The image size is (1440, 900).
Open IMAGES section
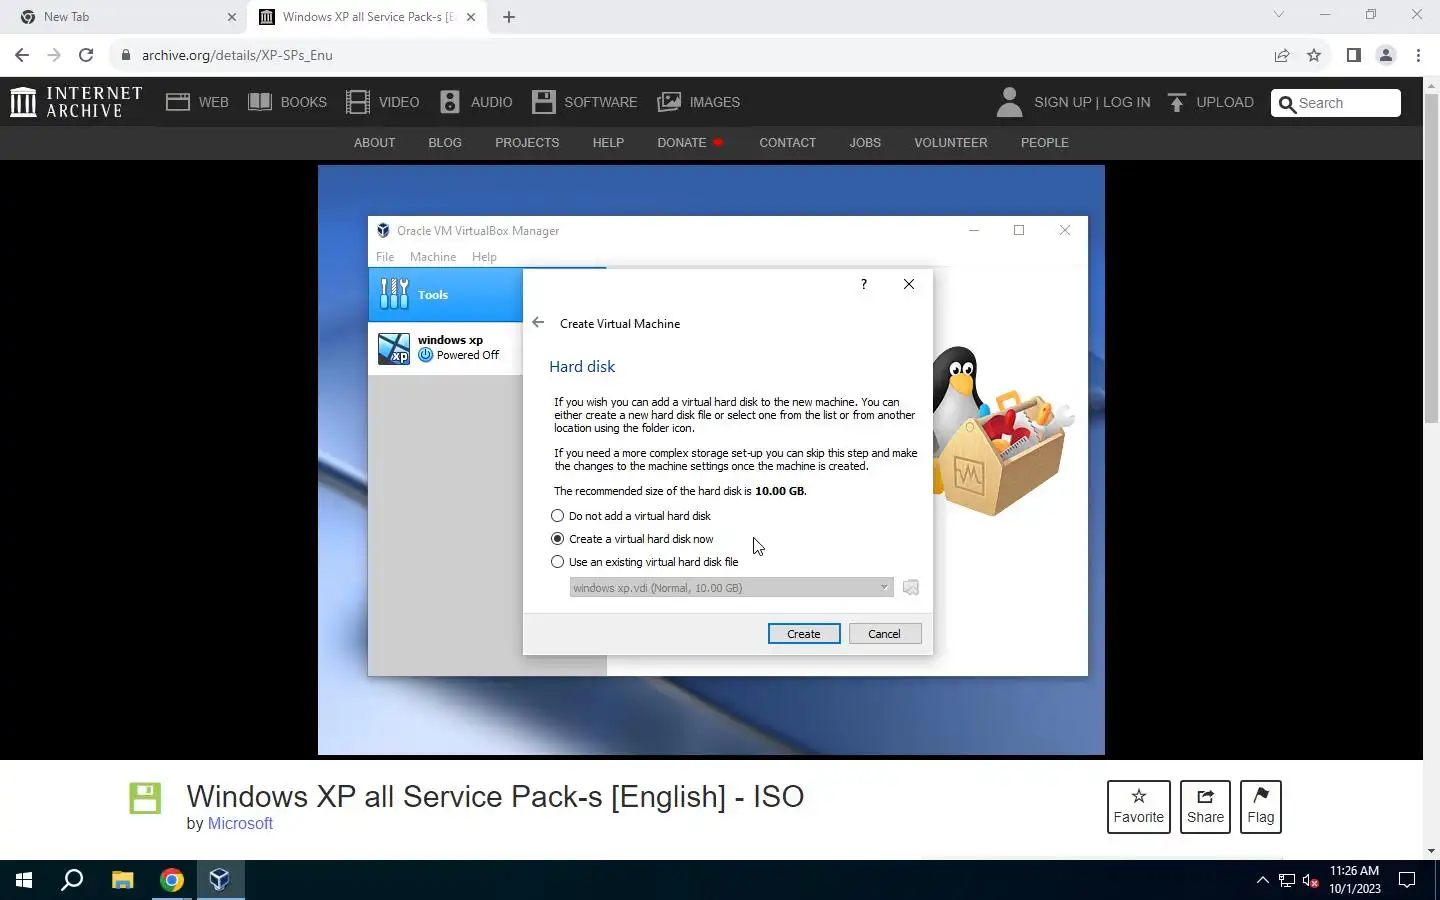pos(699,102)
